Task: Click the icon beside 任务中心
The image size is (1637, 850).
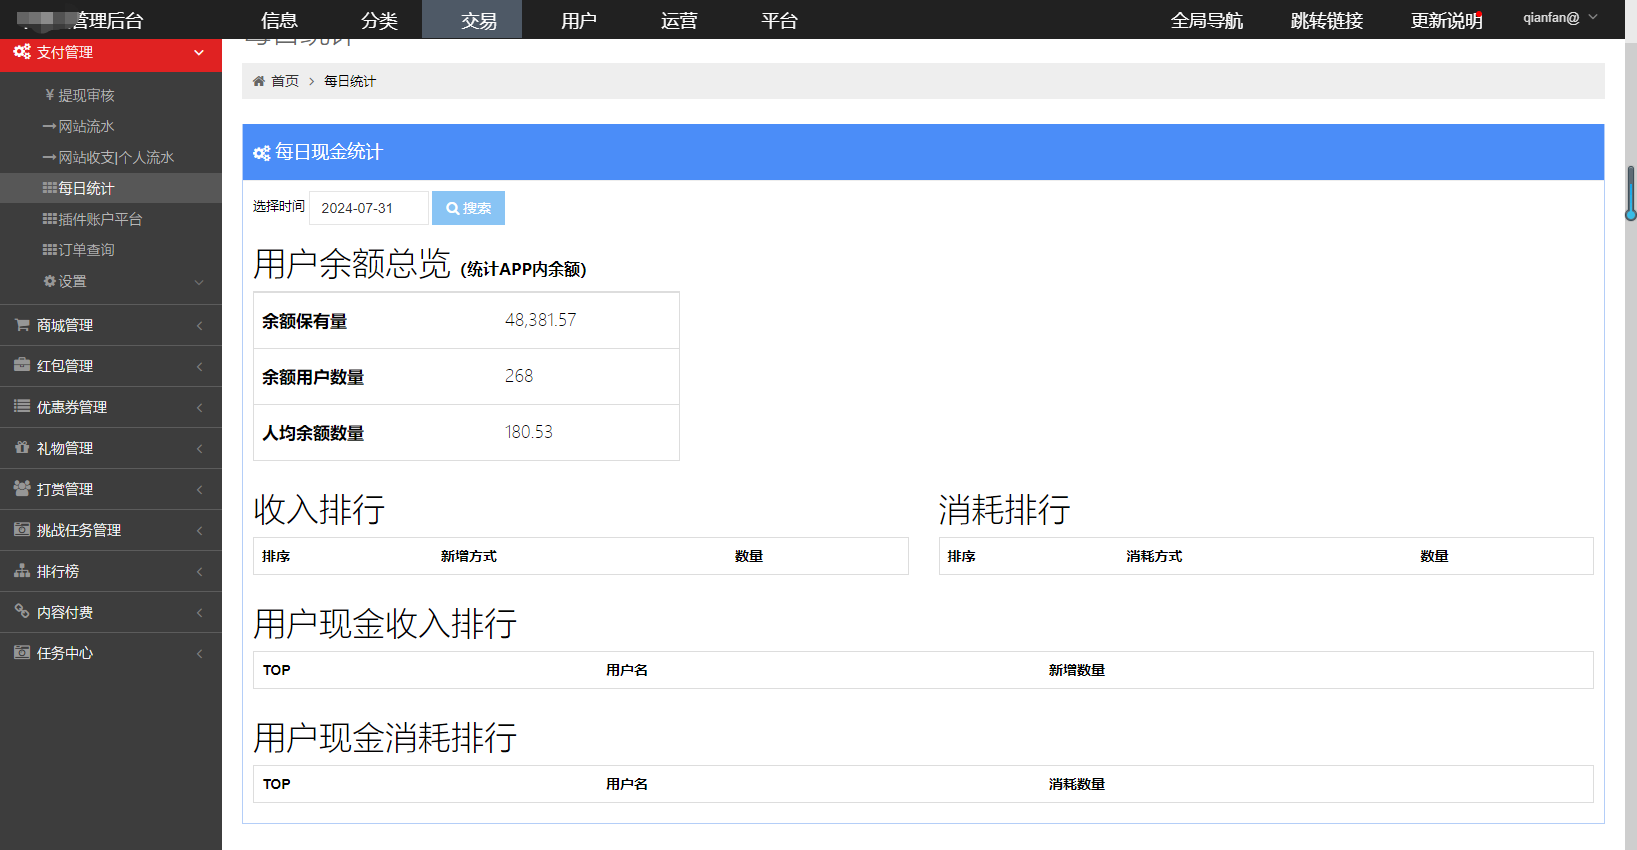Action: 22,653
